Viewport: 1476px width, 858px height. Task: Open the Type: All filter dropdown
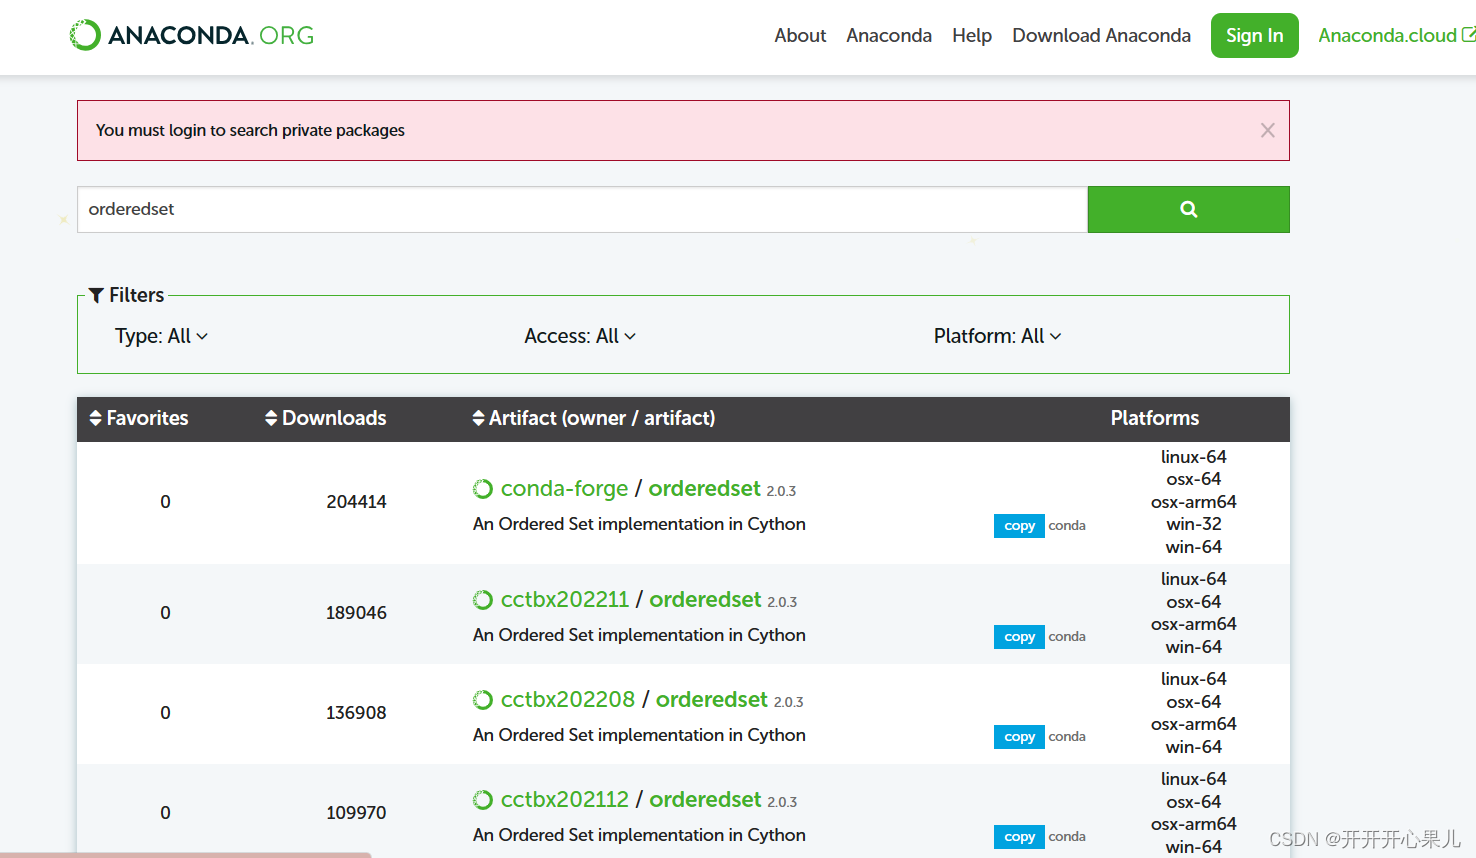coord(161,336)
